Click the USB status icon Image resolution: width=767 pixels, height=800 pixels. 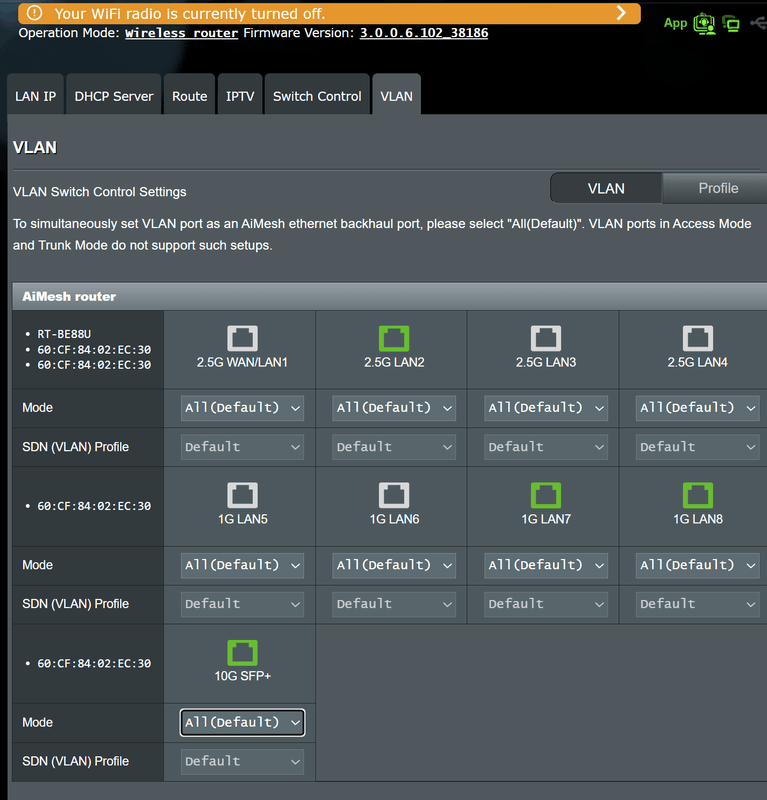(759, 23)
